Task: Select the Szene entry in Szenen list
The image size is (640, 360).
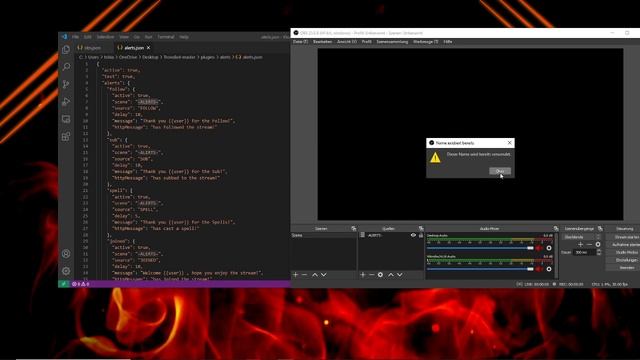Action: (324, 235)
